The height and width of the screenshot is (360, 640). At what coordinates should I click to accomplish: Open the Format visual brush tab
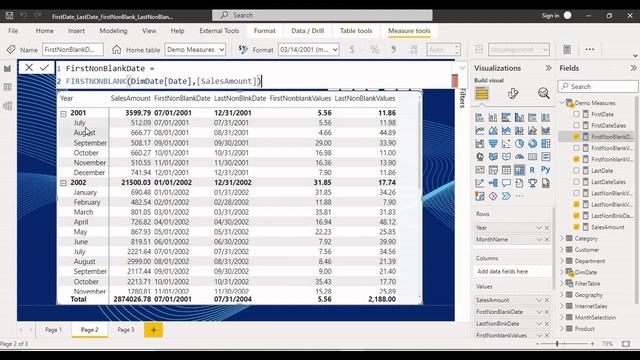(x=513, y=93)
